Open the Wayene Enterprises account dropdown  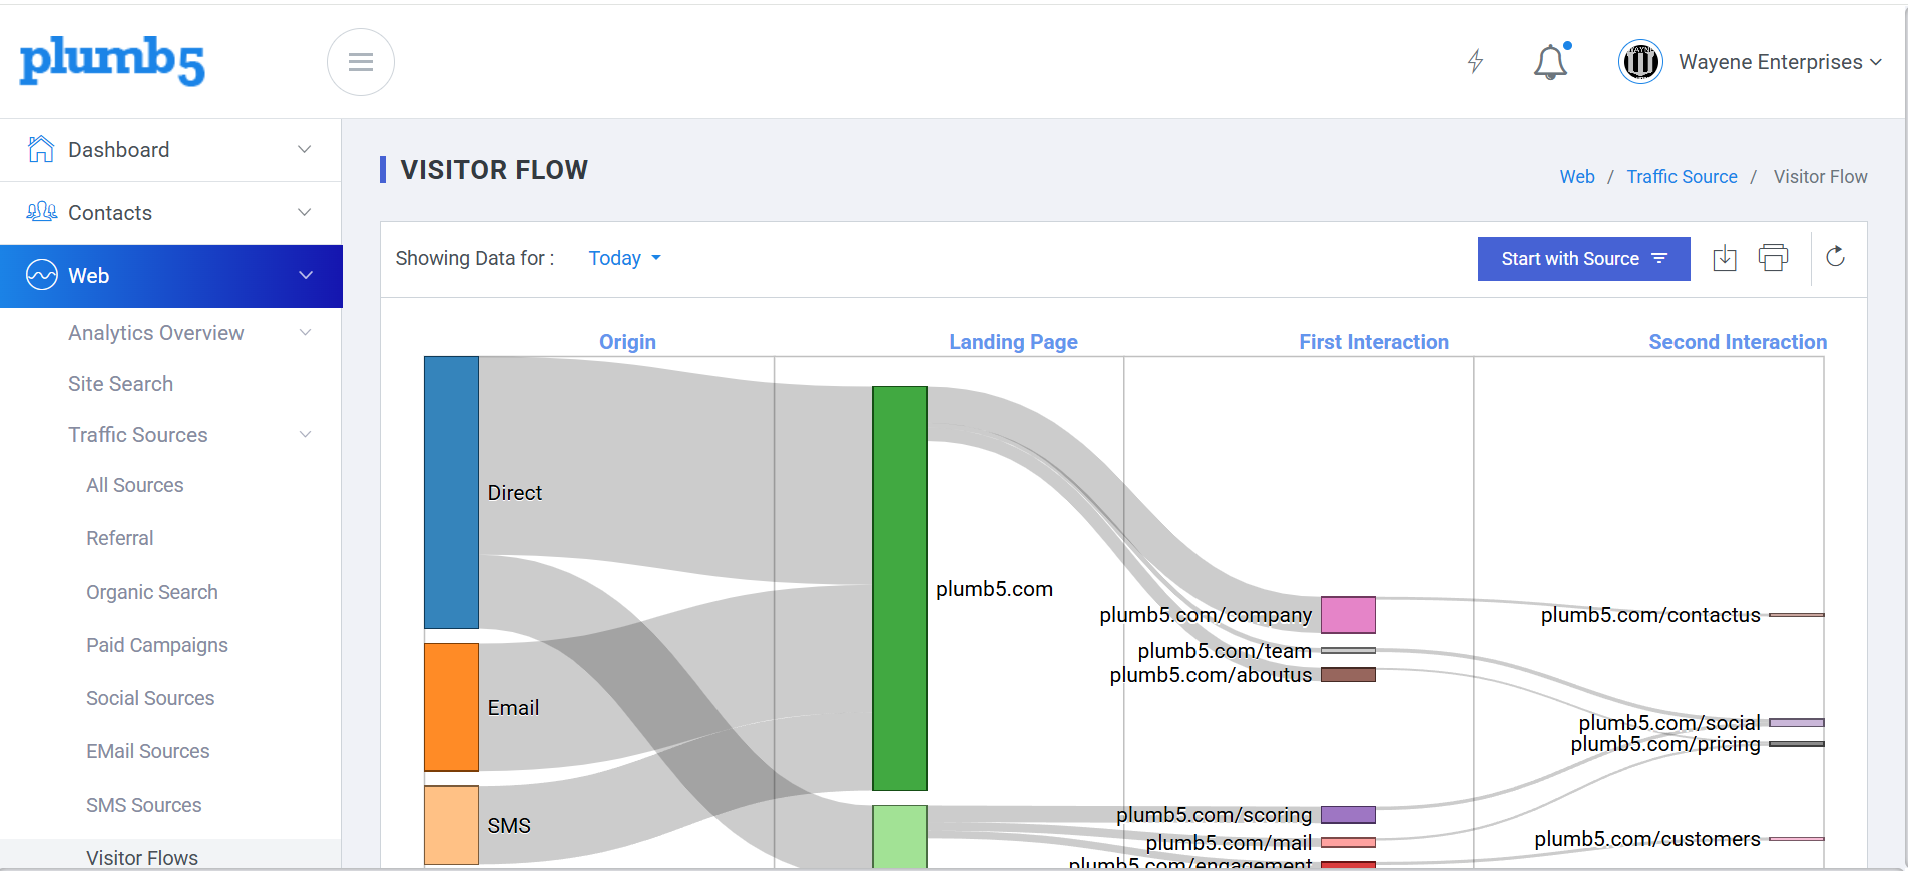(1780, 62)
